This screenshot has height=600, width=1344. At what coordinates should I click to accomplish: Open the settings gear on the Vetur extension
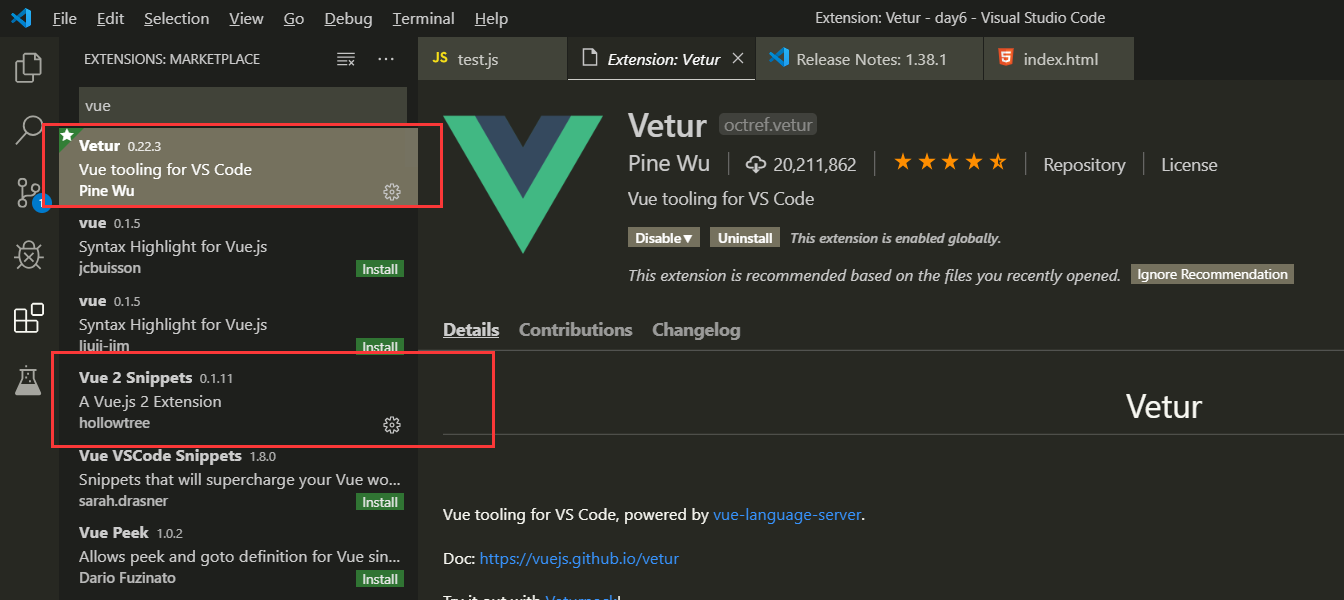click(x=392, y=192)
